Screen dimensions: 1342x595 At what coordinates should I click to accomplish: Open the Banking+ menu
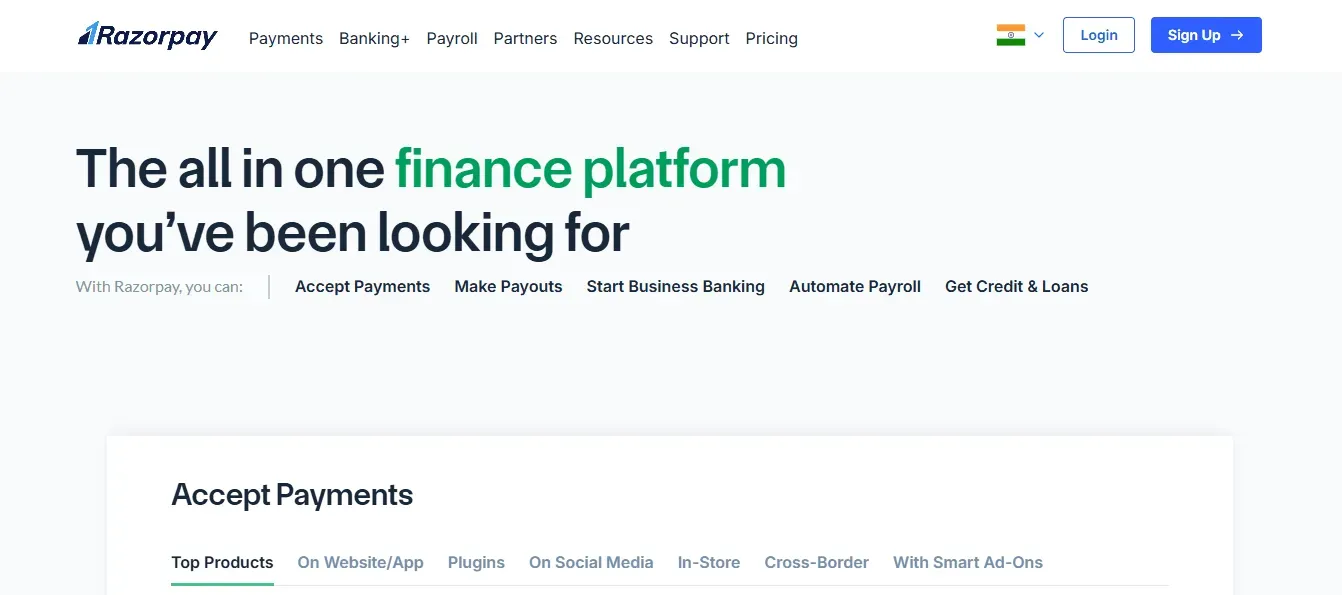coord(374,38)
